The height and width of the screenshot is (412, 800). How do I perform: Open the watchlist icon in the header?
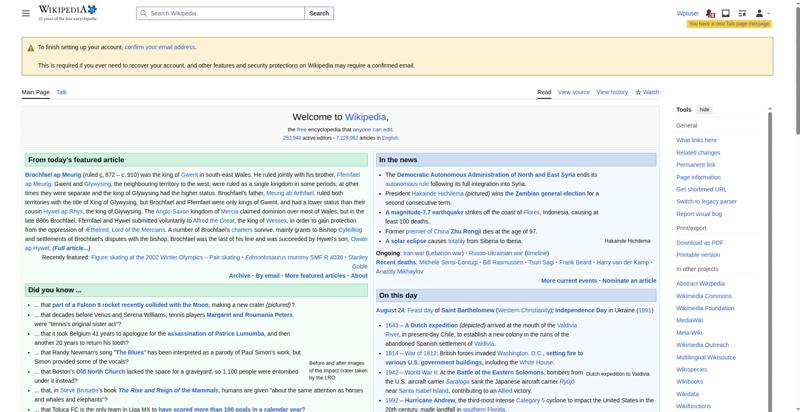tap(742, 13)
